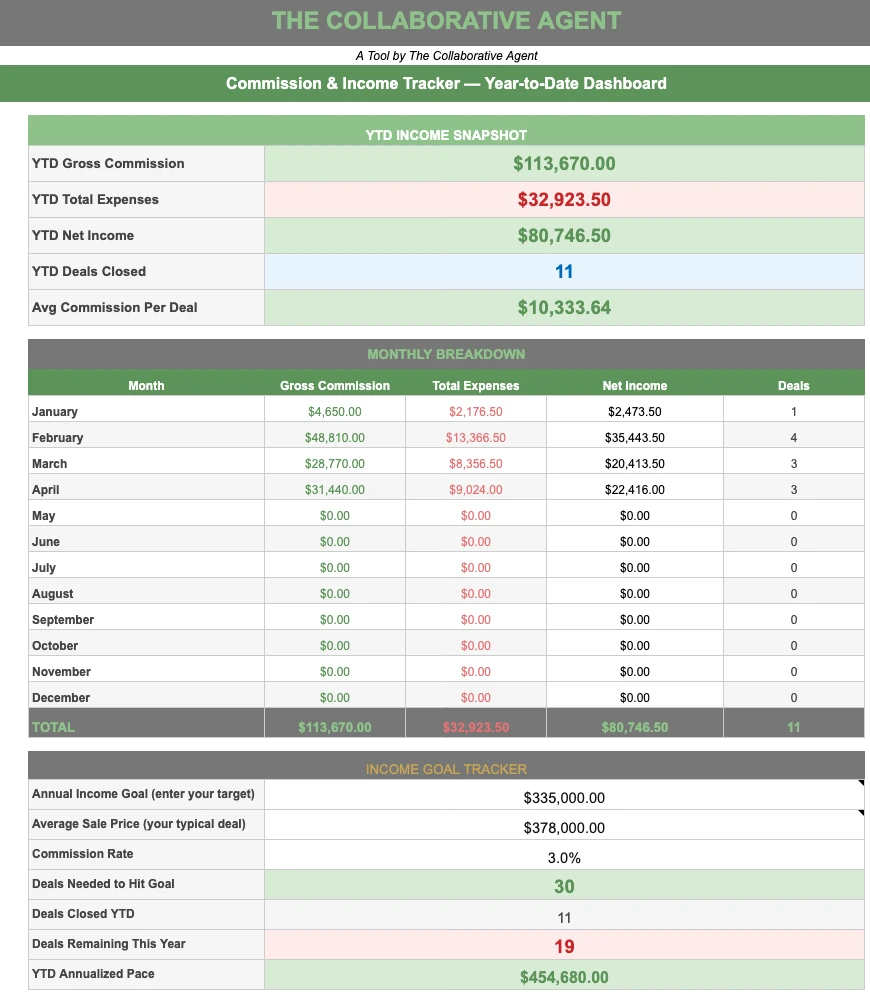Select the YTD Total Expenses amount $32,923.50
The width and height of the screenshot is (870, 996).
(x=564, y=200)
